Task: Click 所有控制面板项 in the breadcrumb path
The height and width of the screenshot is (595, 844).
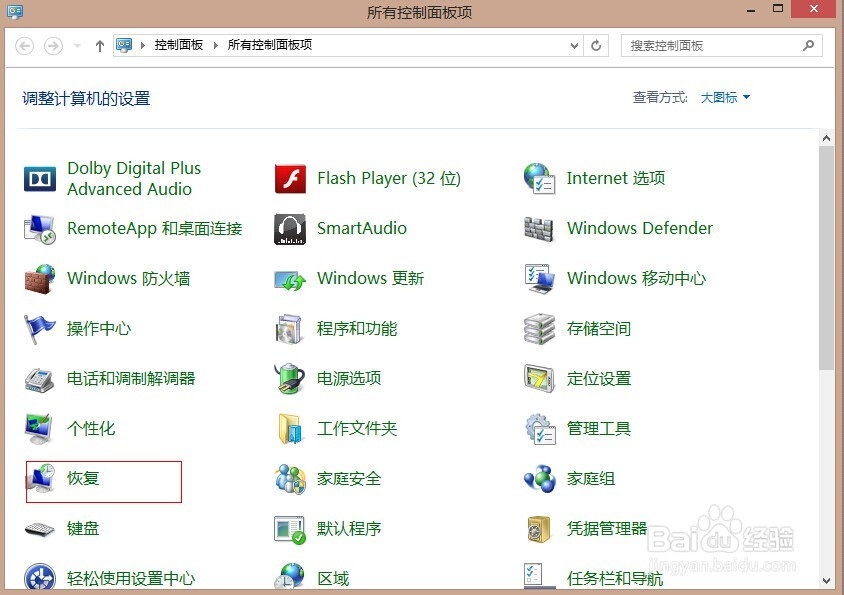Action: click(x=270, y=45)
